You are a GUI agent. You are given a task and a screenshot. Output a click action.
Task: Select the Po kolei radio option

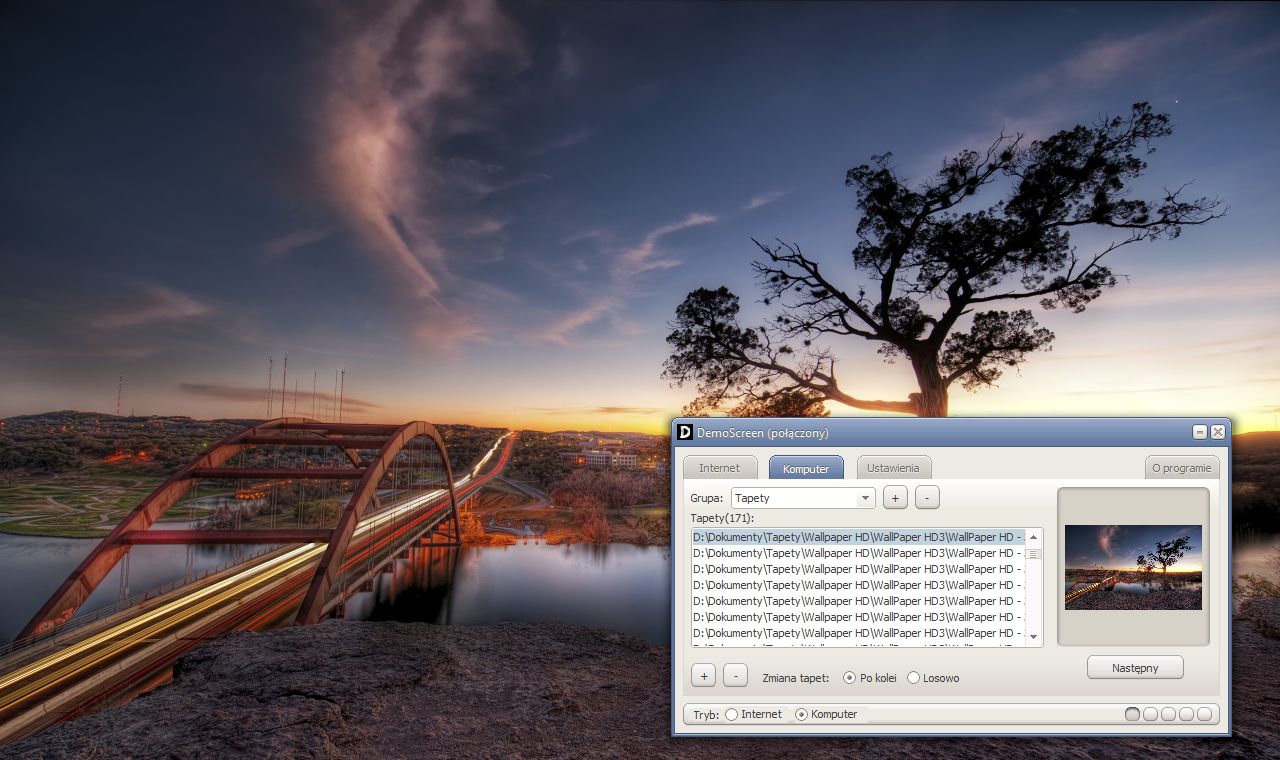(x=850, y=678)
